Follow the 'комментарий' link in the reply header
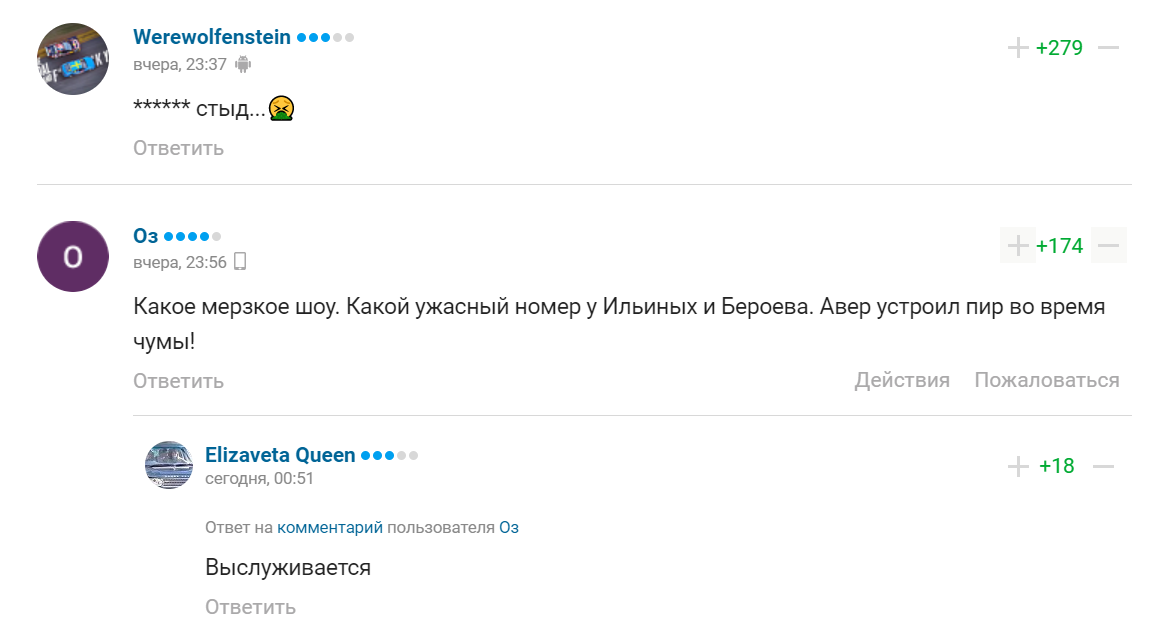The width and height of the screenshot is (1155, 629). (x=330, y=527)
